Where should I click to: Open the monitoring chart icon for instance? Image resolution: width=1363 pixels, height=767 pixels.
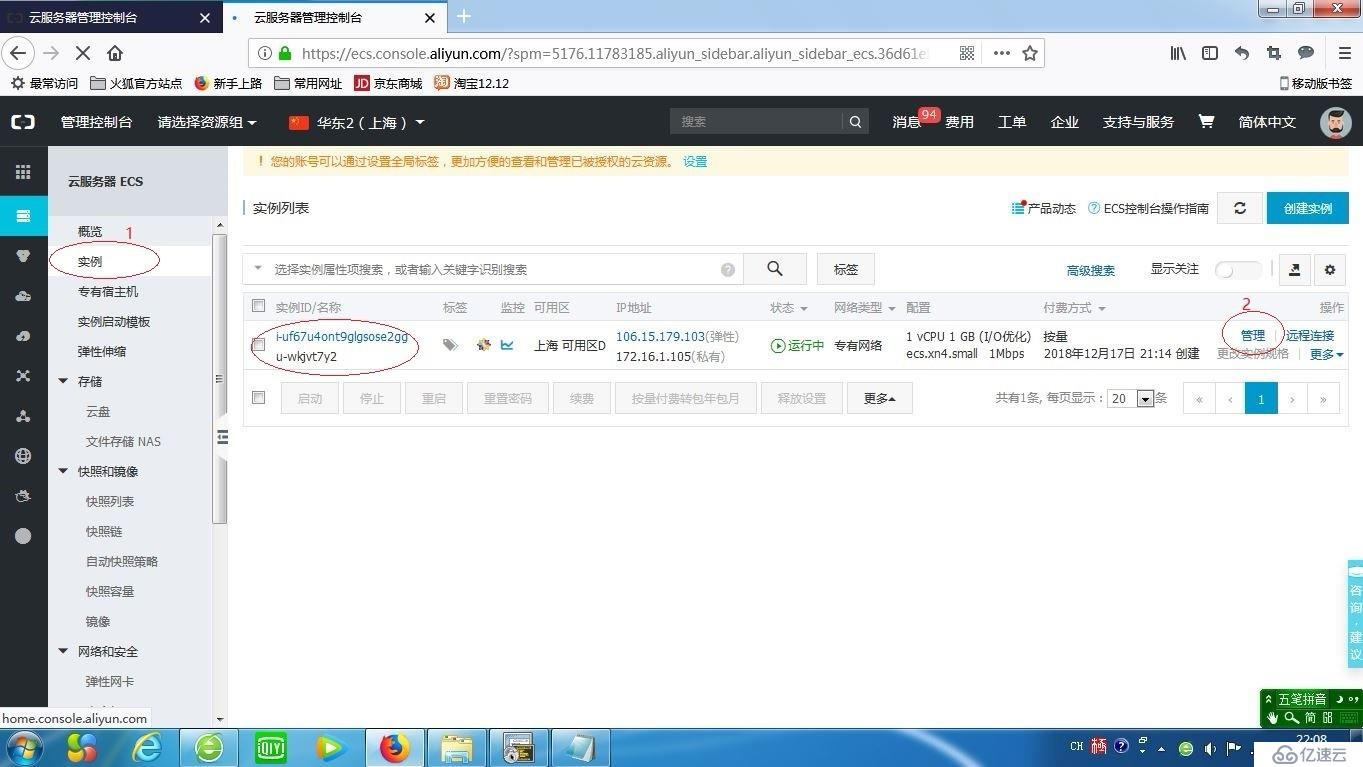(x=507, y=345)
